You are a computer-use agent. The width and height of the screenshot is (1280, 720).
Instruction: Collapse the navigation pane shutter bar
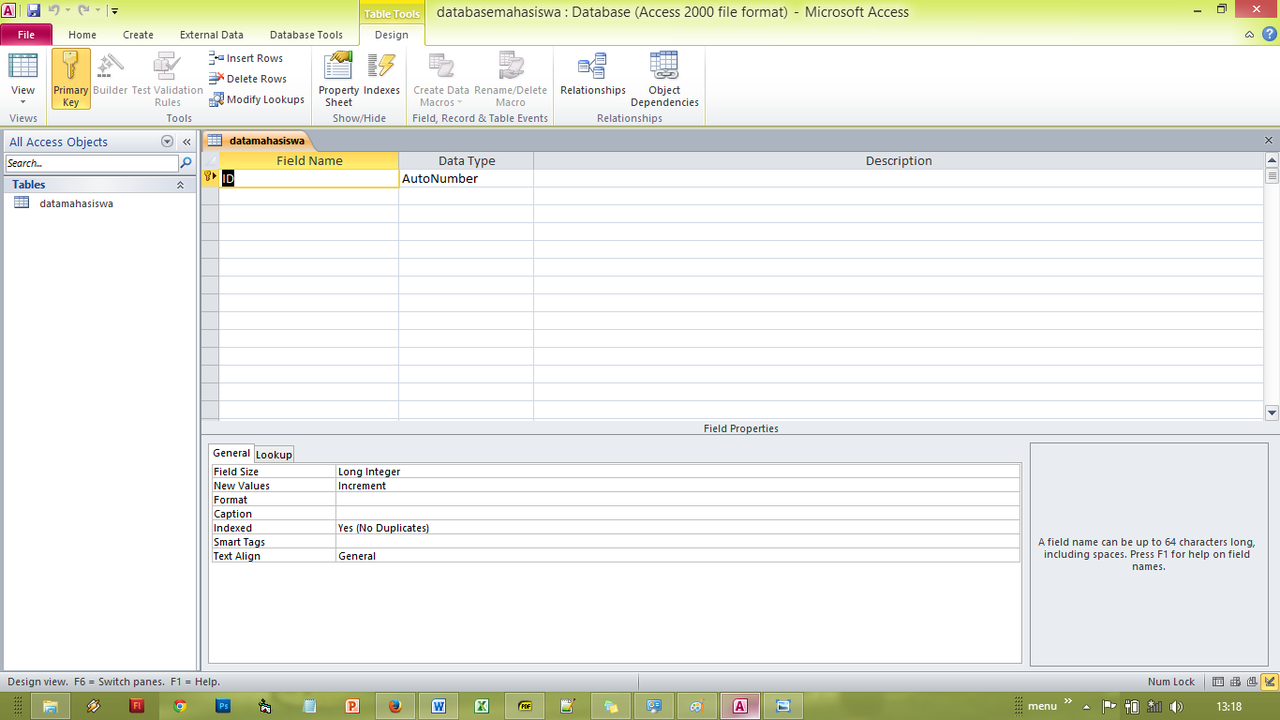186,142
